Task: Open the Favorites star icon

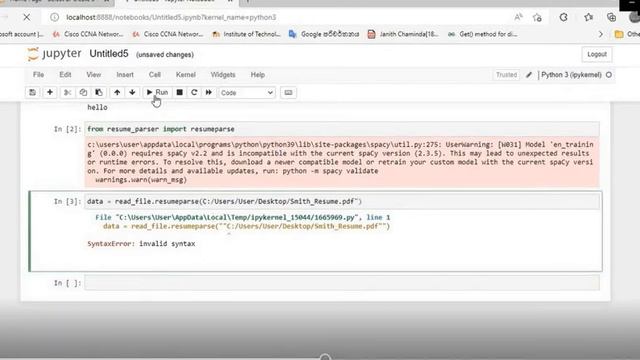Action: coord(588,17)
